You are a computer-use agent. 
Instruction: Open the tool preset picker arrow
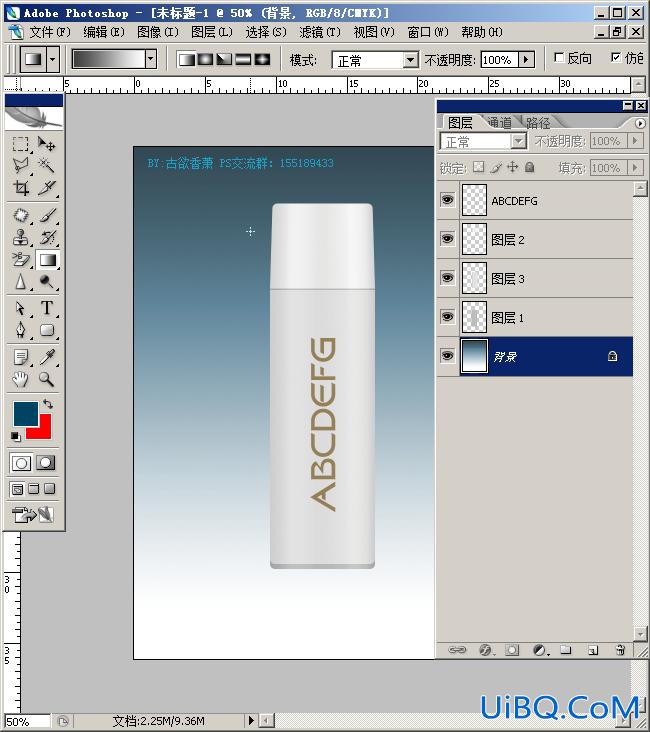52,59
